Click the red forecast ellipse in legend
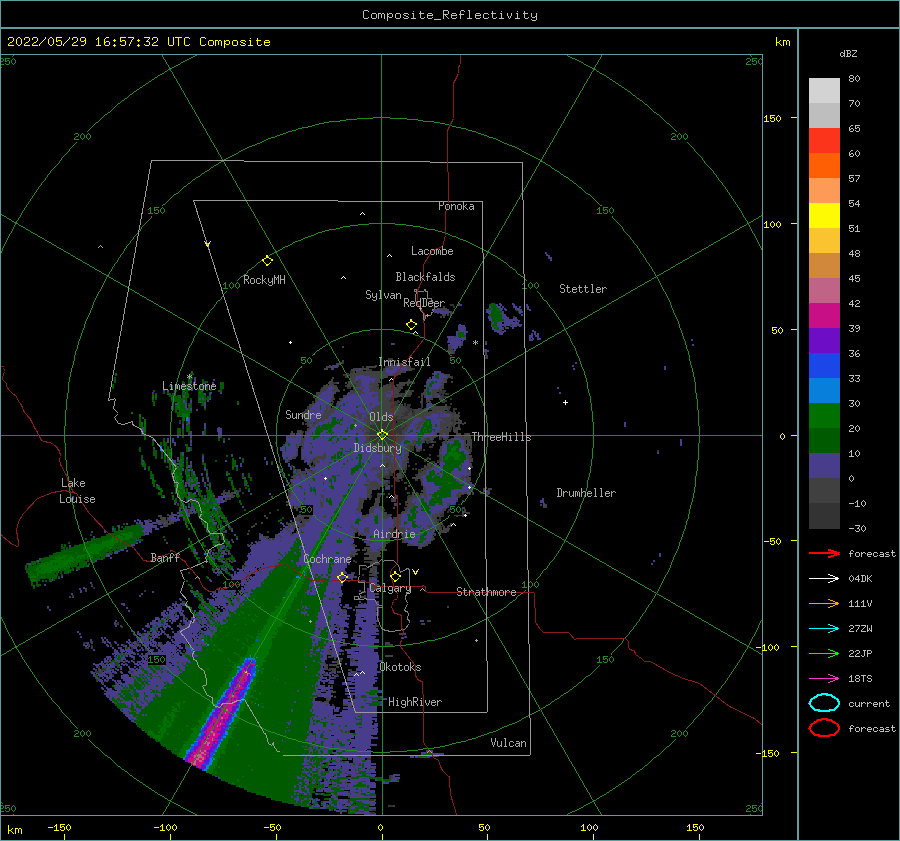The image size is (900, 841). pyautogui.click(x=824, y=728)
